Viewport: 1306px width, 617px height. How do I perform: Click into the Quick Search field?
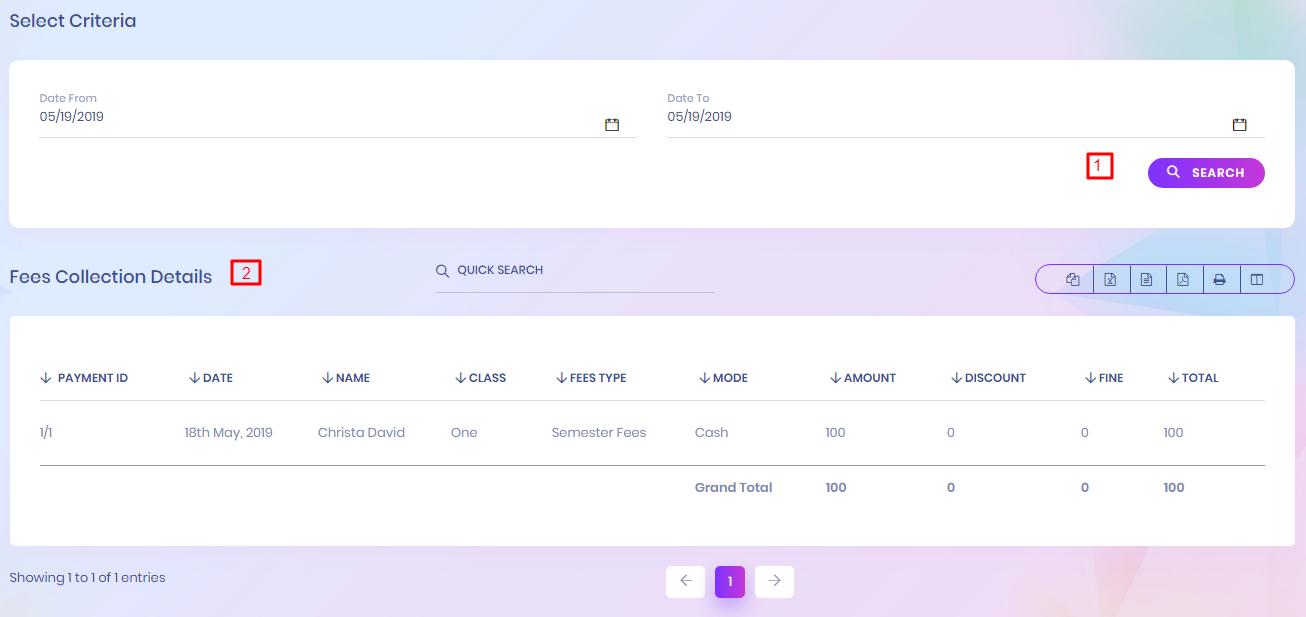[580, 271]
